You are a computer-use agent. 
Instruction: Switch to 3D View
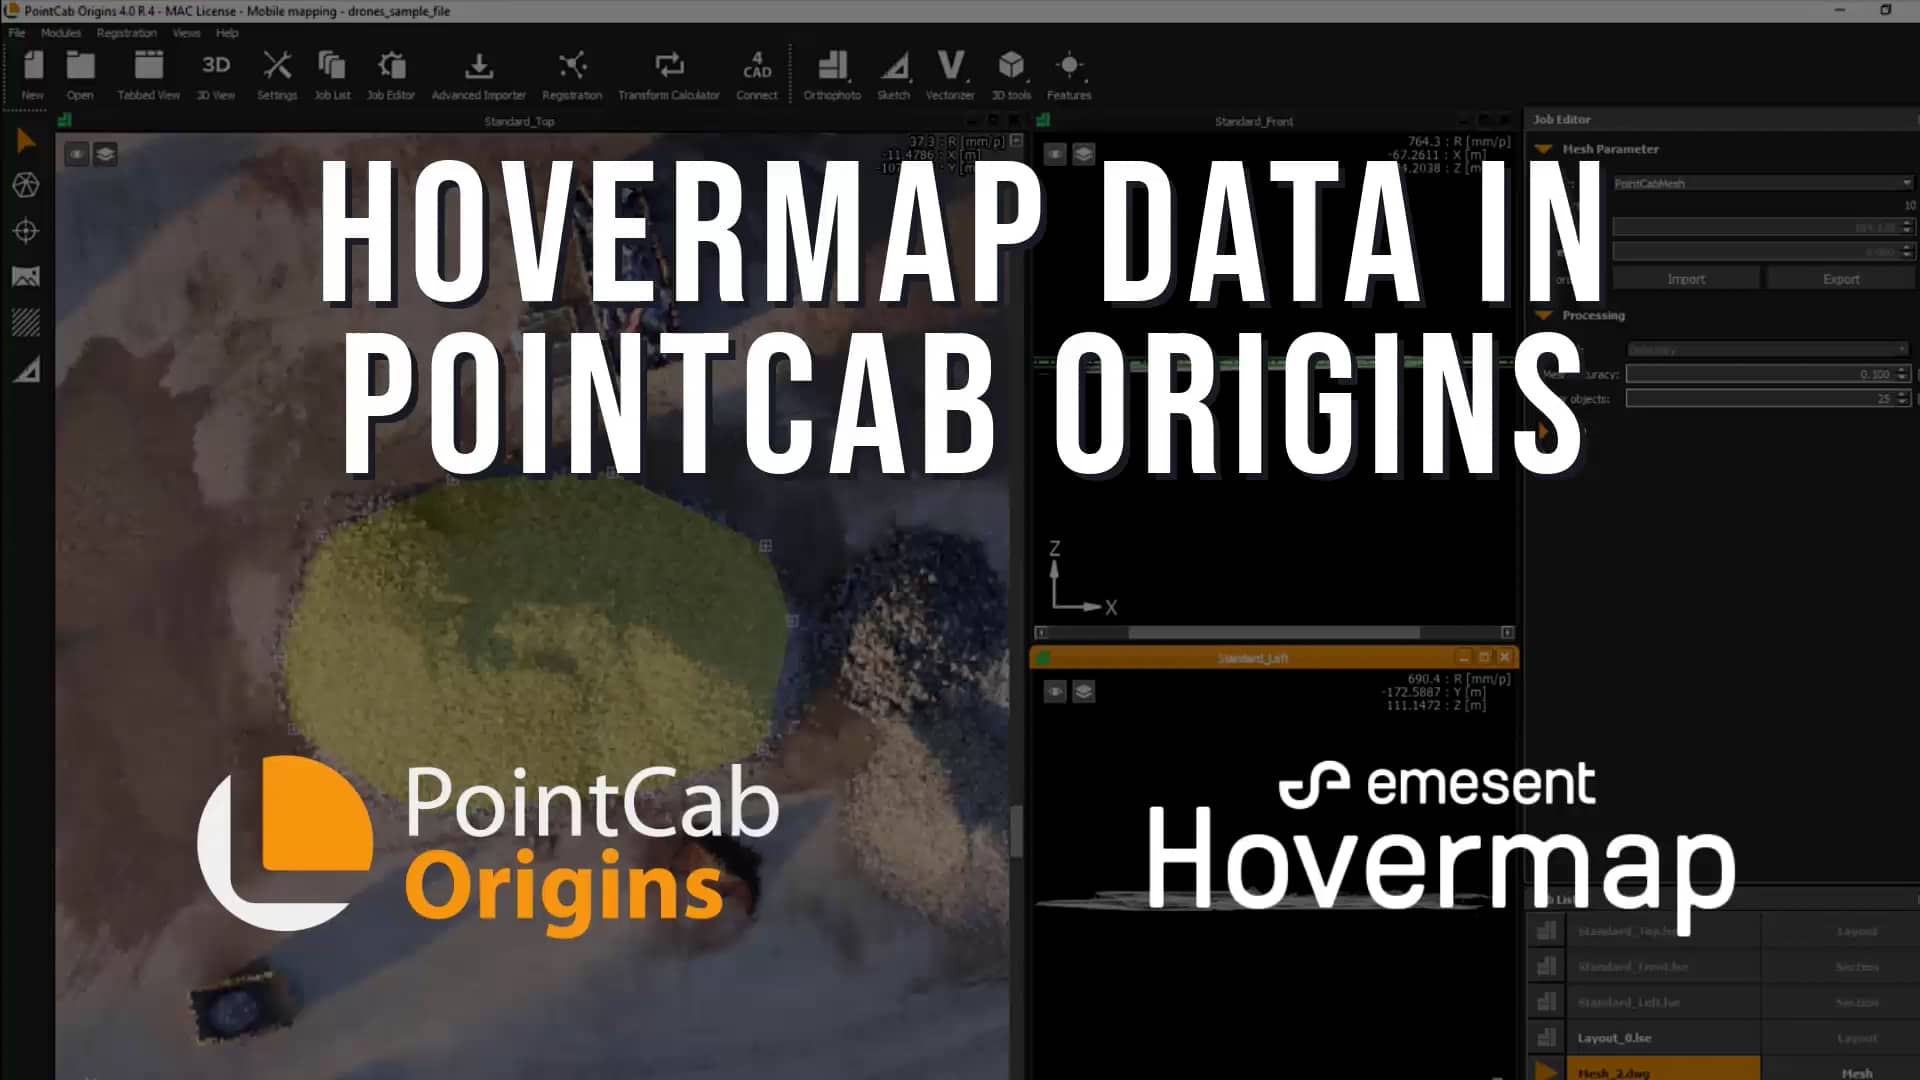point(215,70)
